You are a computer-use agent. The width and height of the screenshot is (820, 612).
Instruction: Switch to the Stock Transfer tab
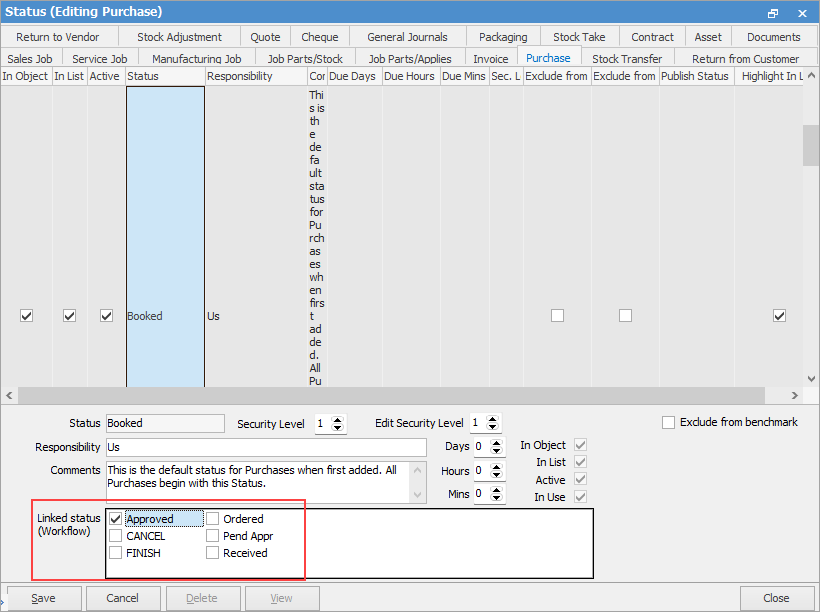627,59
